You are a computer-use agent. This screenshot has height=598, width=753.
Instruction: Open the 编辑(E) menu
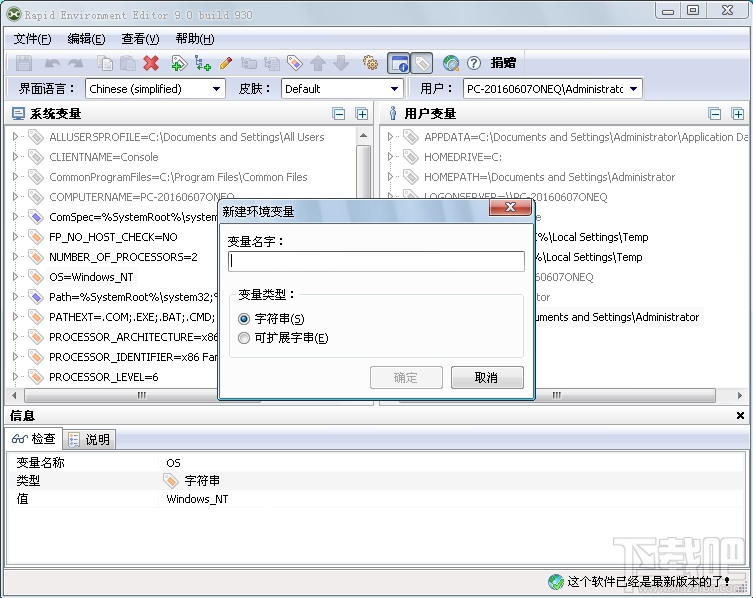[86, 39]
